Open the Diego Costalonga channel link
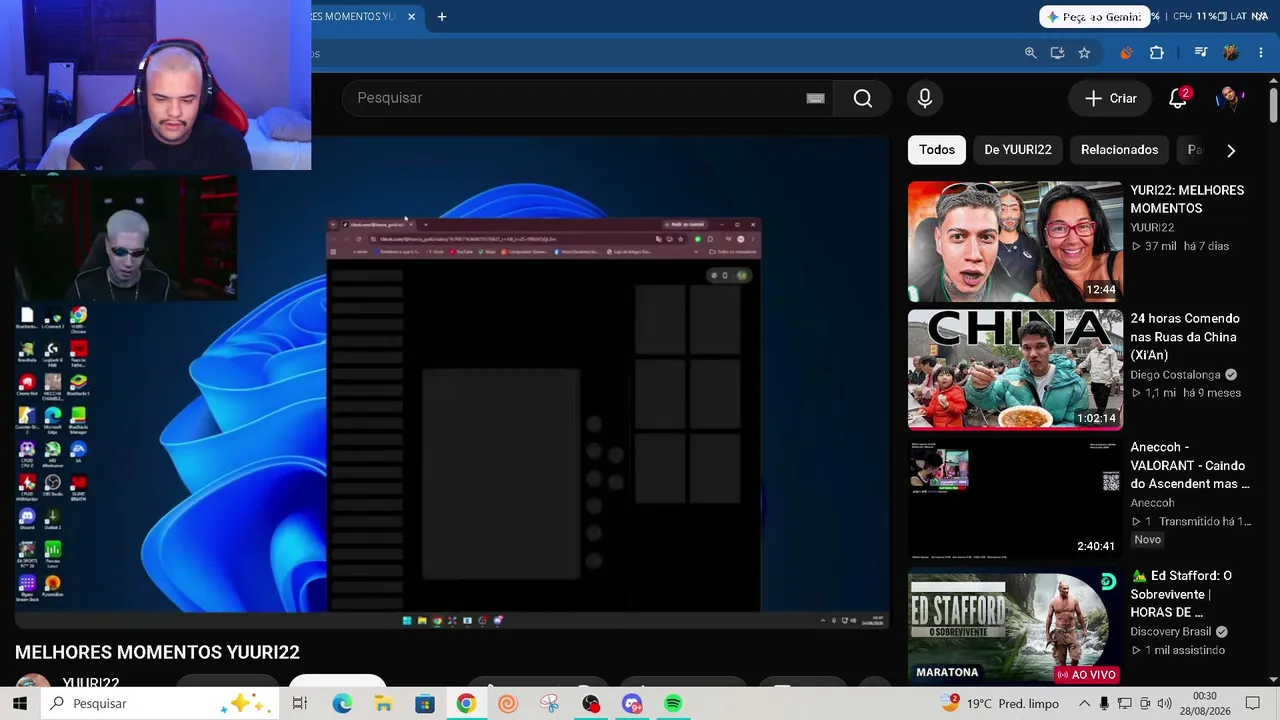The image size is (1280, 720). 1175,375
